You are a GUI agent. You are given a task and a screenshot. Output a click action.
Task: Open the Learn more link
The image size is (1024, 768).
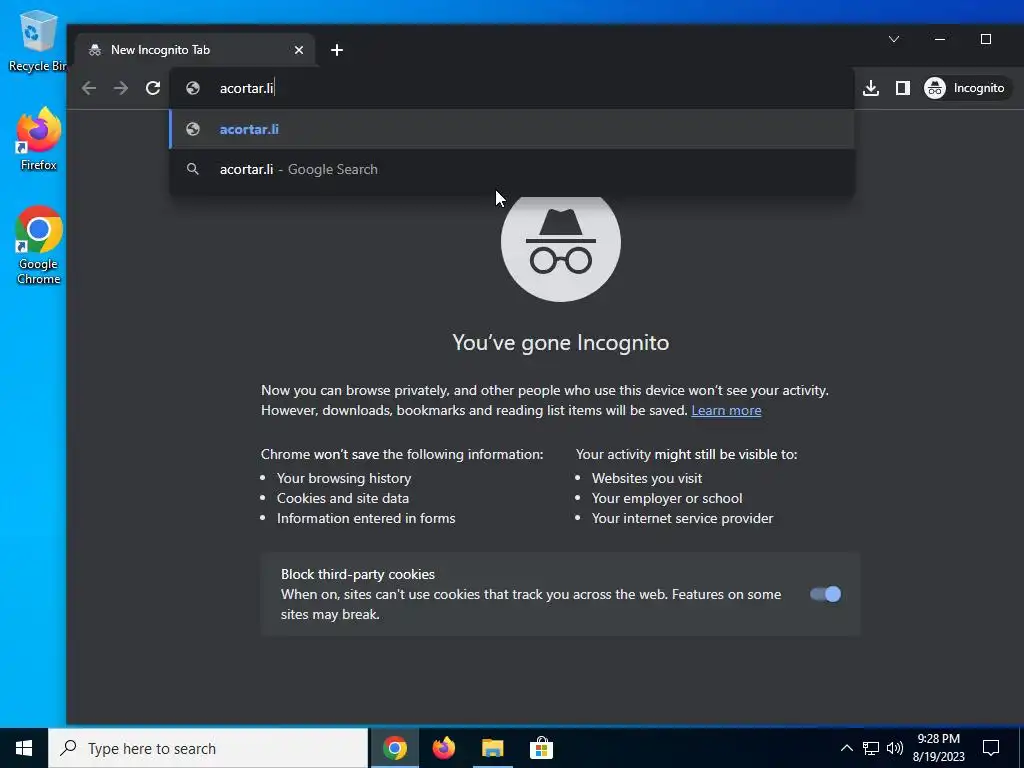(726, 410)
